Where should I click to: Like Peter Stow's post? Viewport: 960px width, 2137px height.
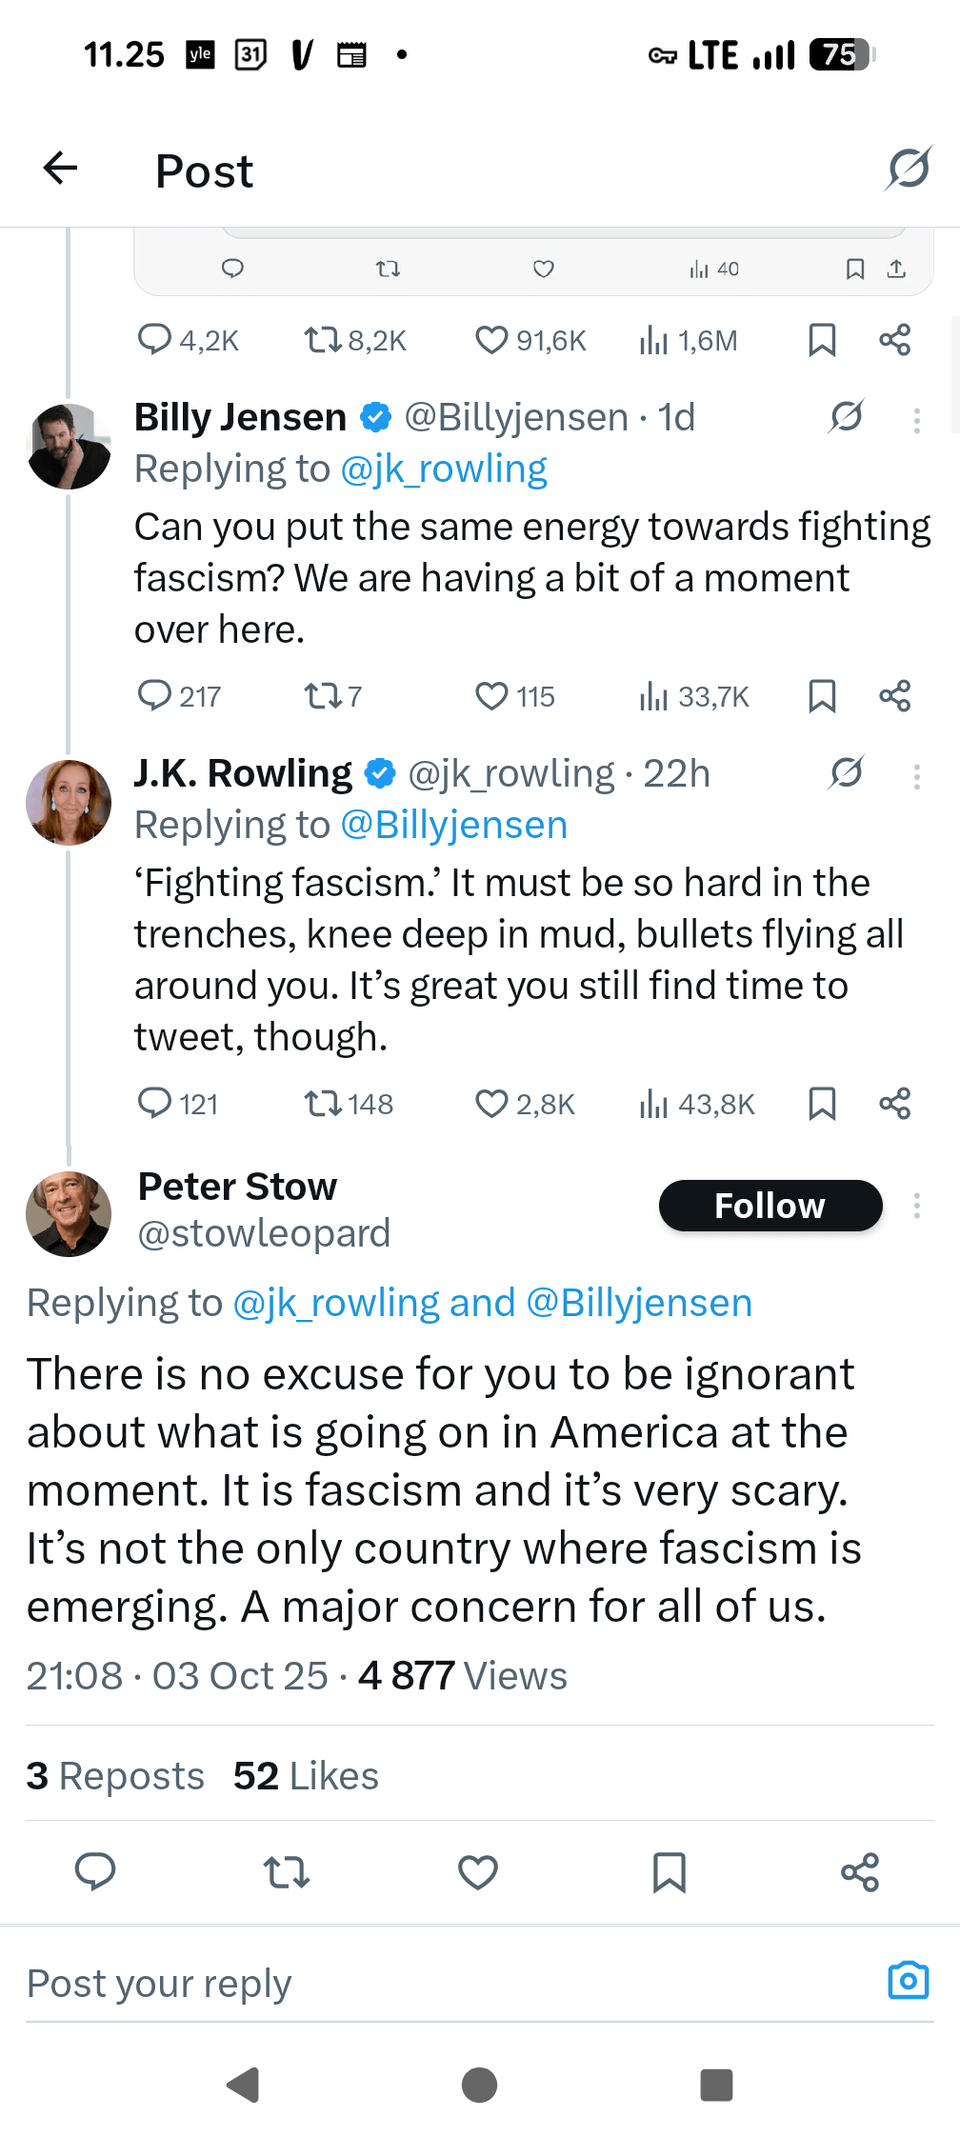478,1872
